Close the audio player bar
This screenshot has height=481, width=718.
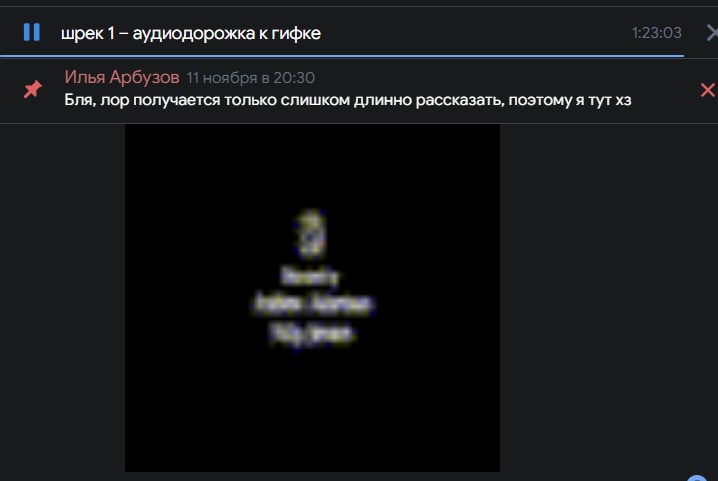pos(712,33)
